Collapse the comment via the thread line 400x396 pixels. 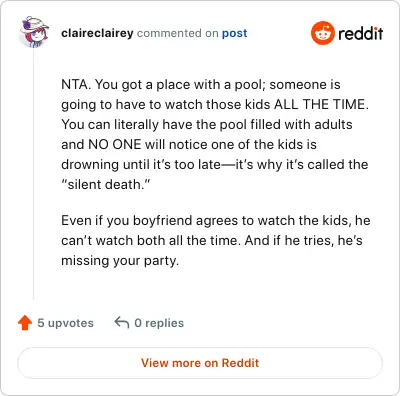pos(34,173)
